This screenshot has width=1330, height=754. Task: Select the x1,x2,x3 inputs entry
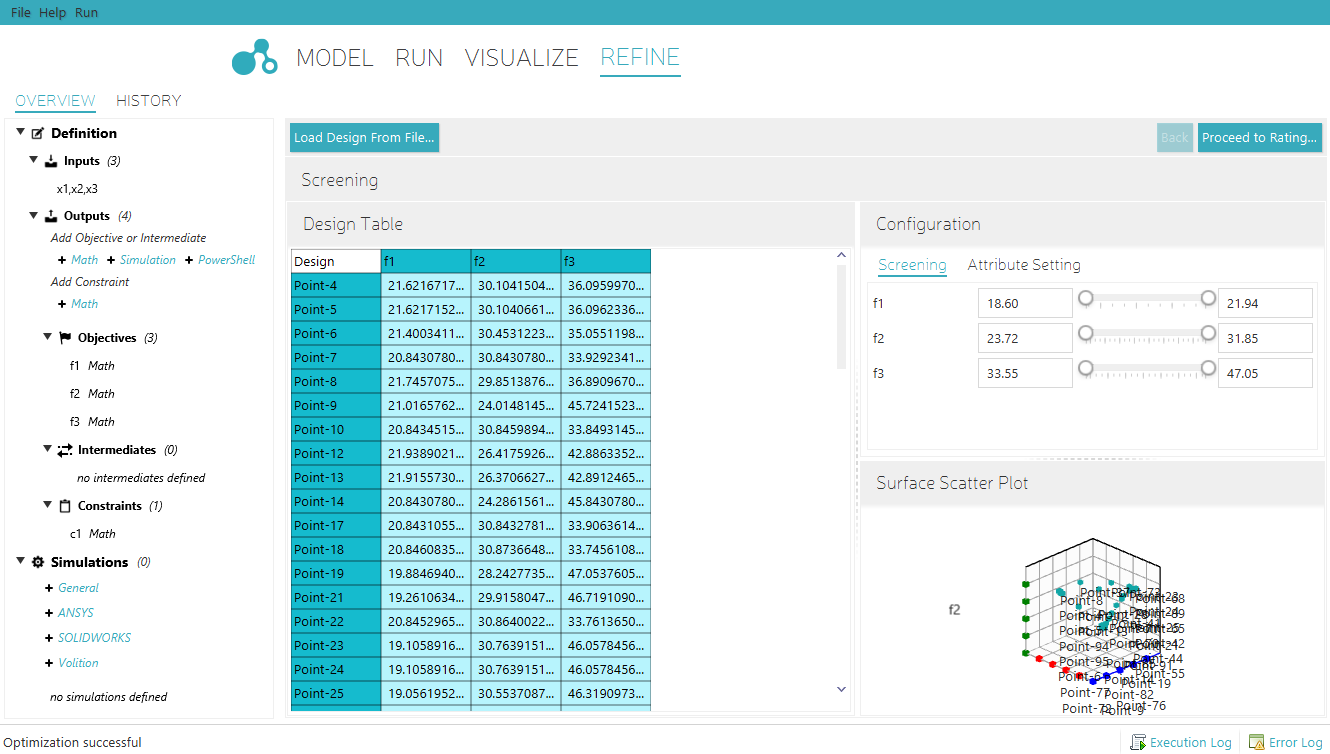tap(77, 188)
